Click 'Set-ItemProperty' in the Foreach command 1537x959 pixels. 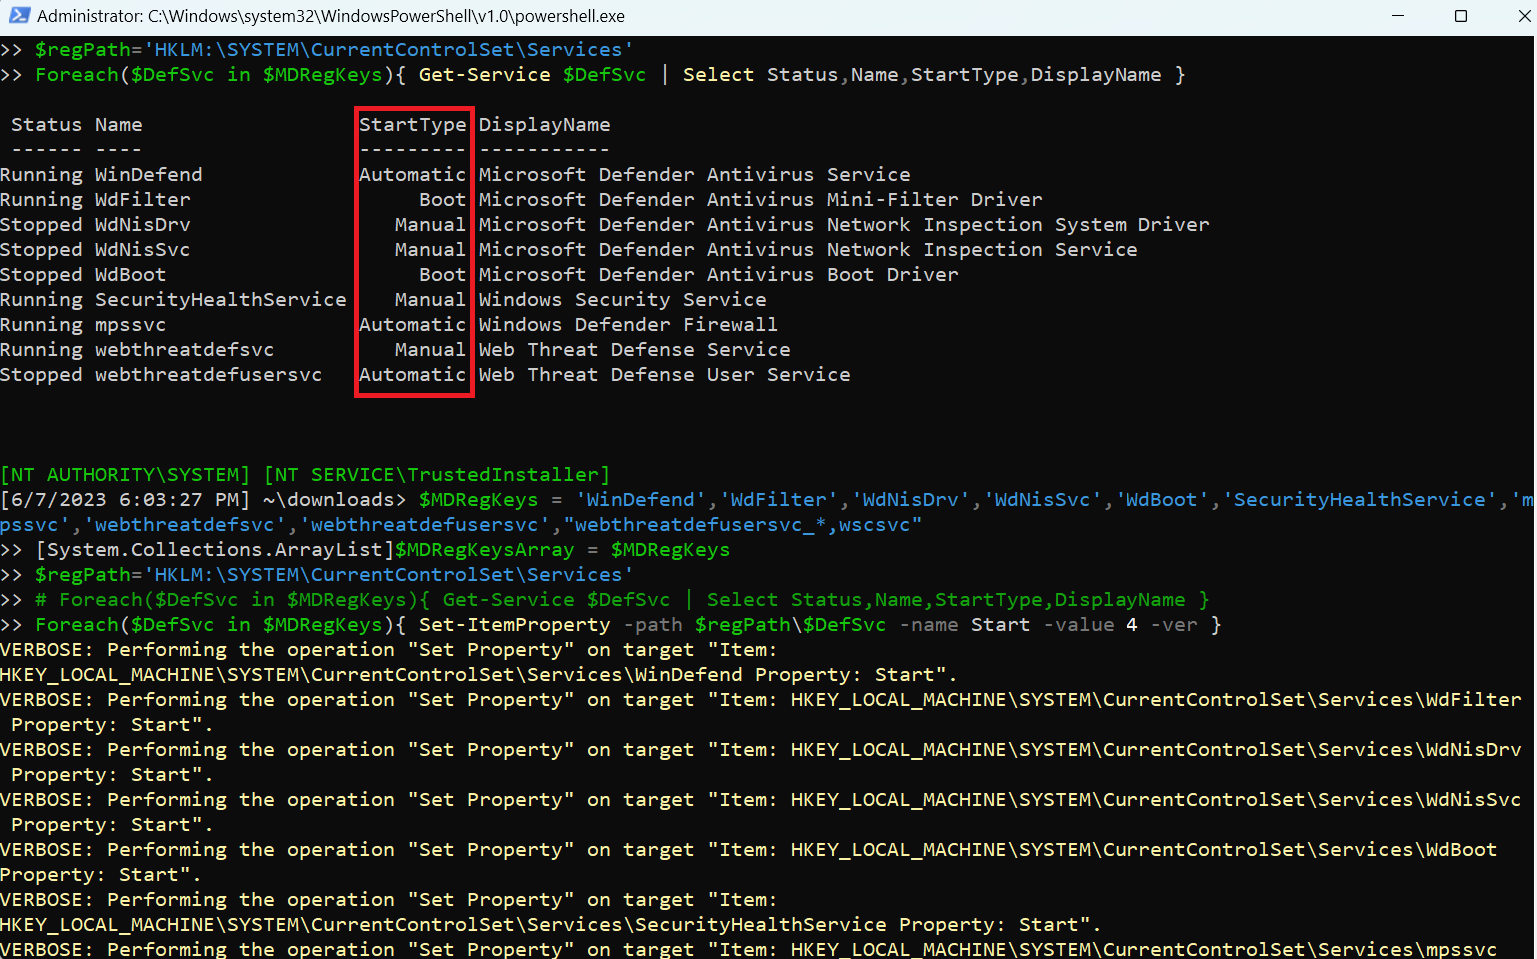(x=515, y=625)
